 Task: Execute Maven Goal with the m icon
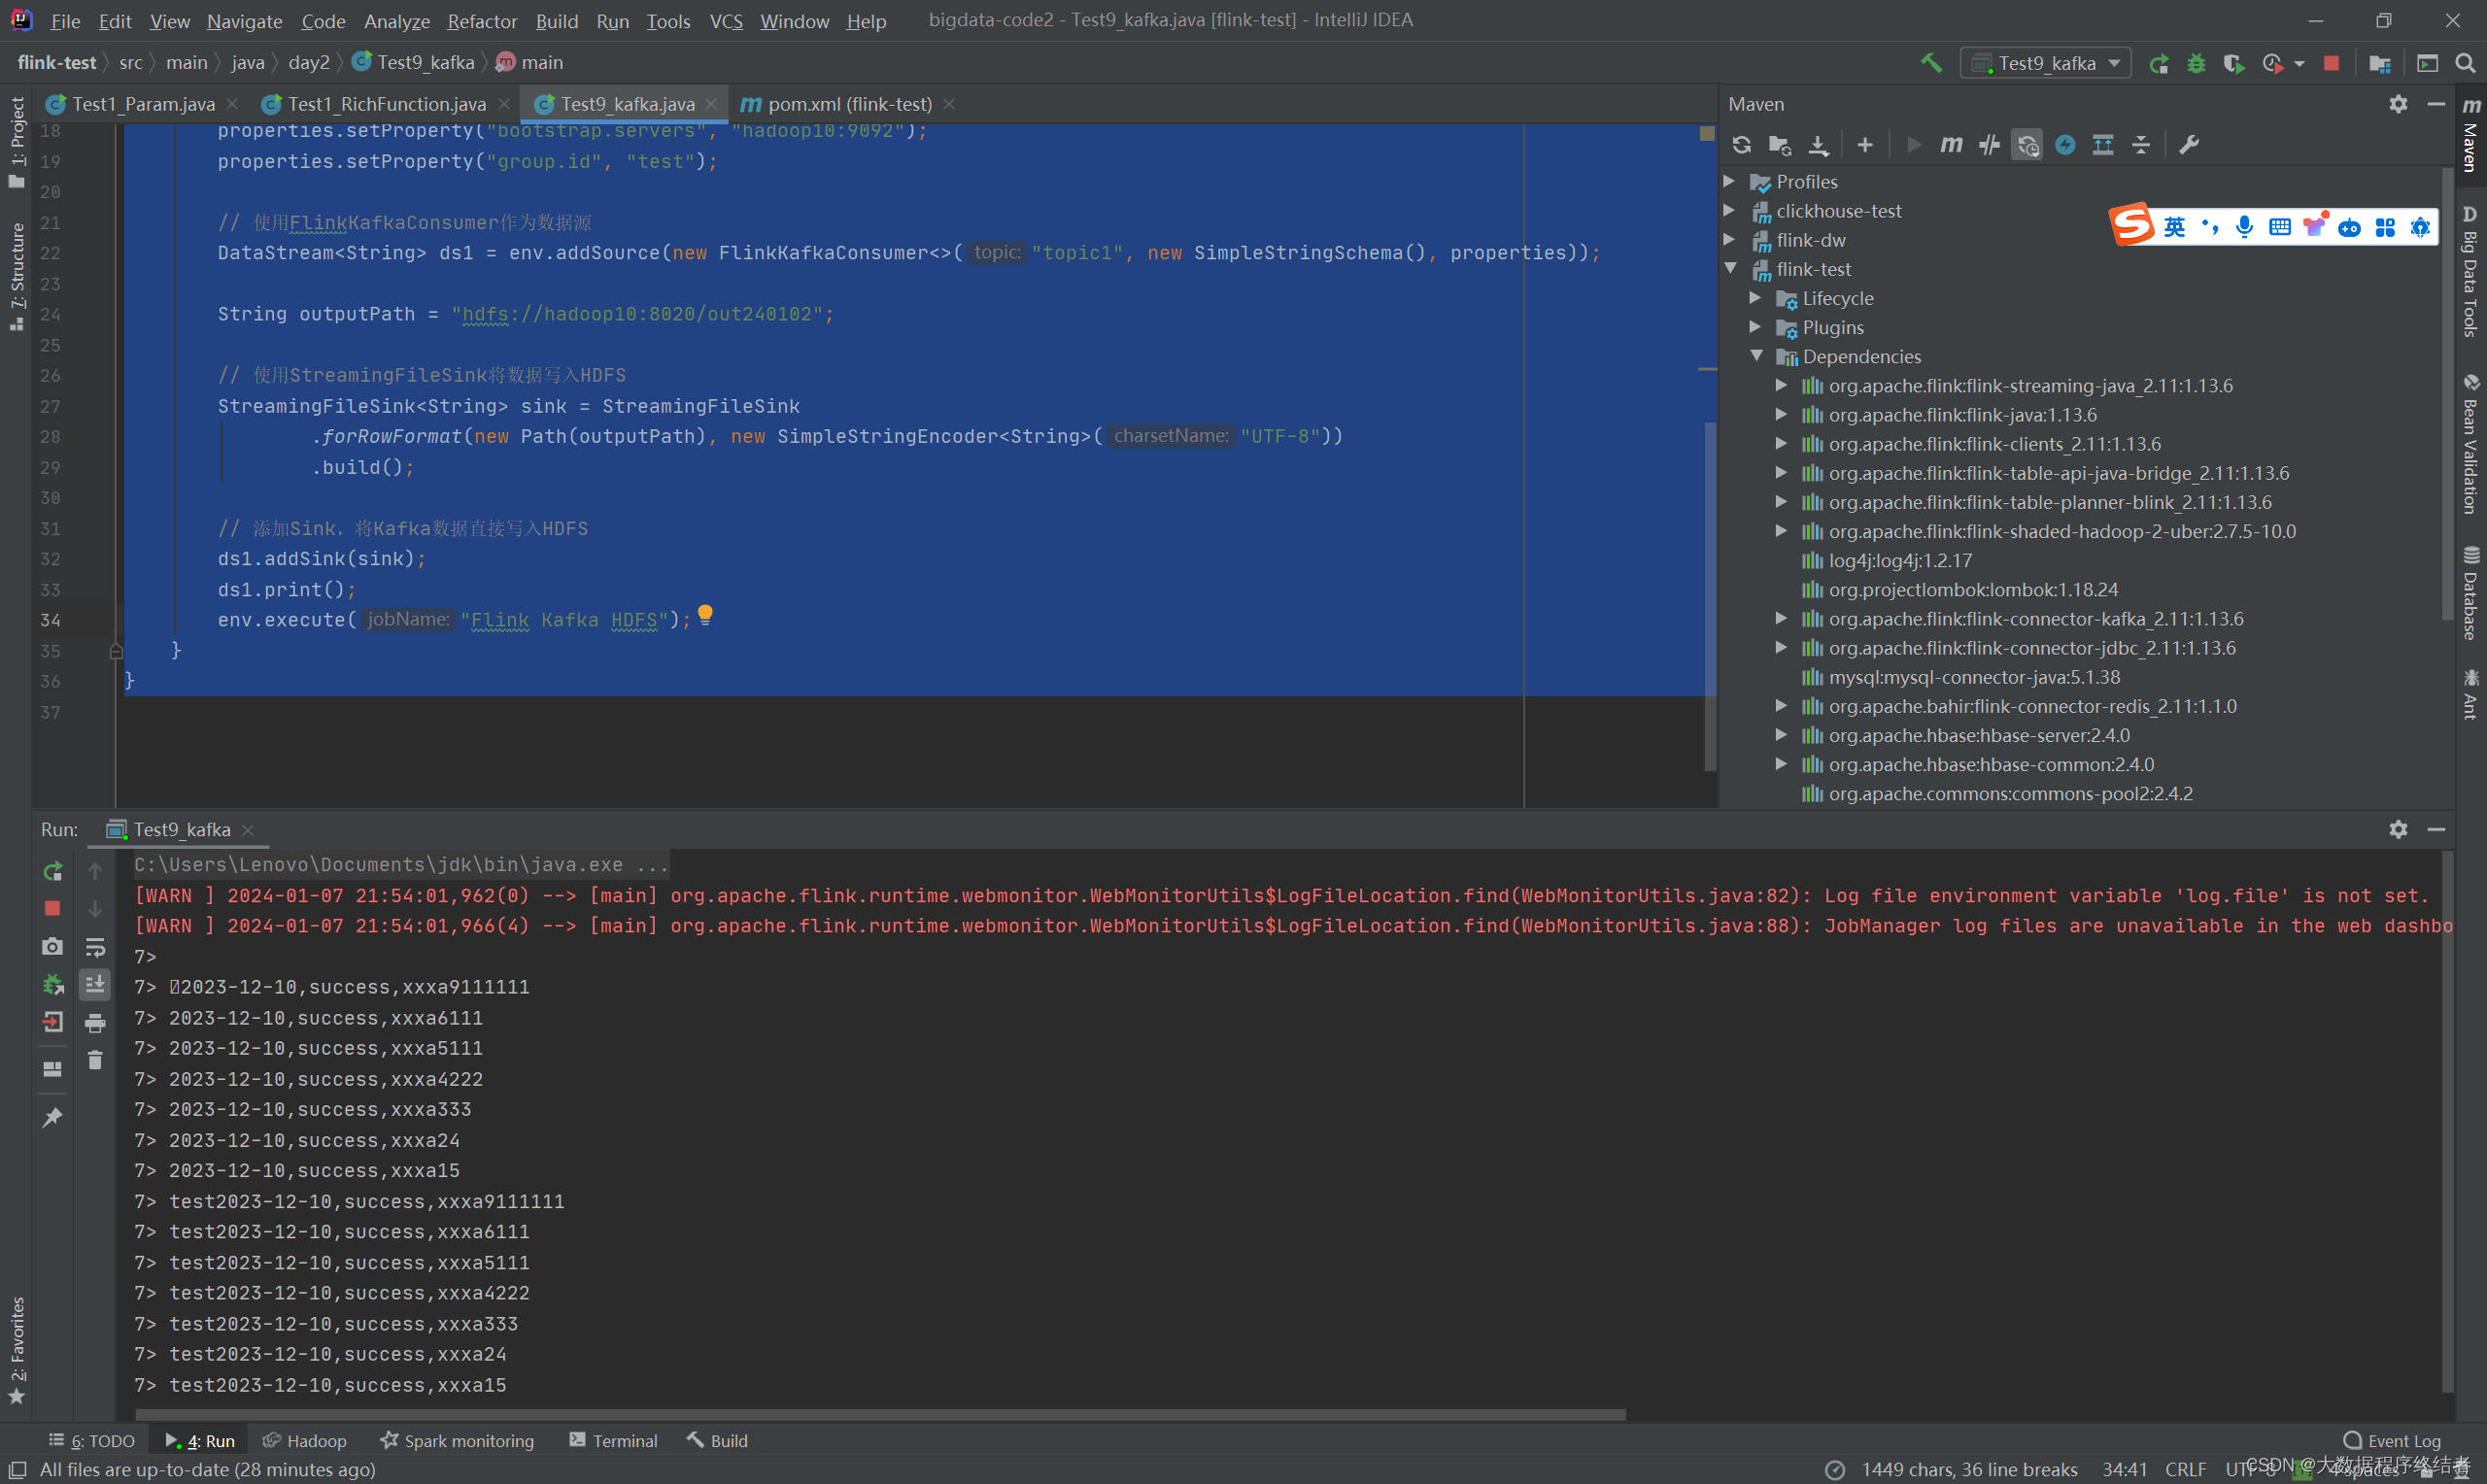1951,145
